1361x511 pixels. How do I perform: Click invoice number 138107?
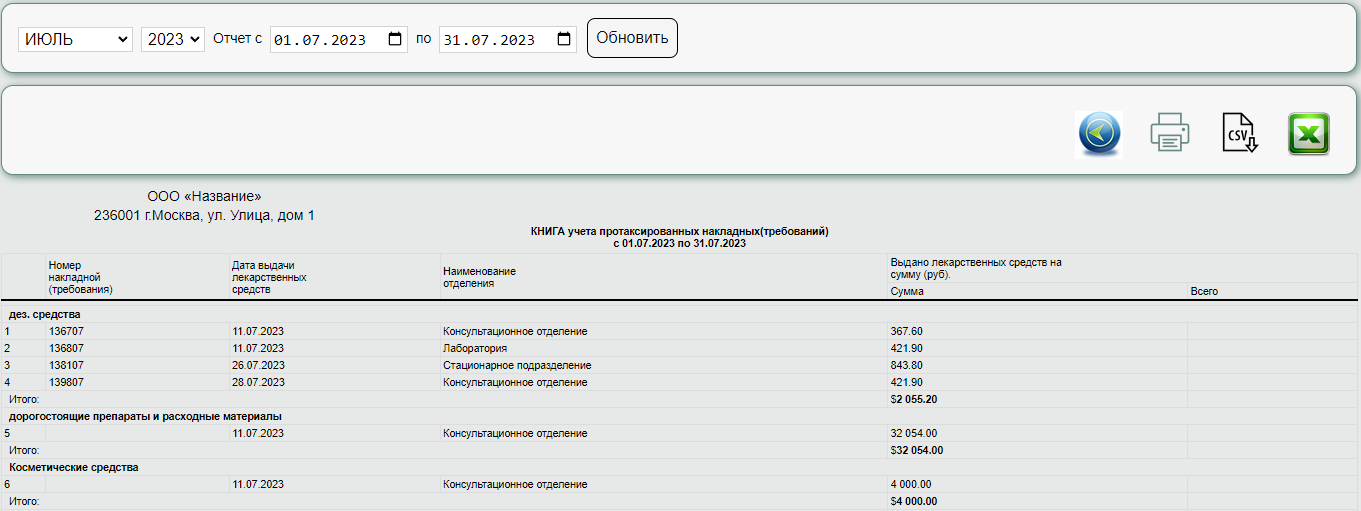pos(67,365)
